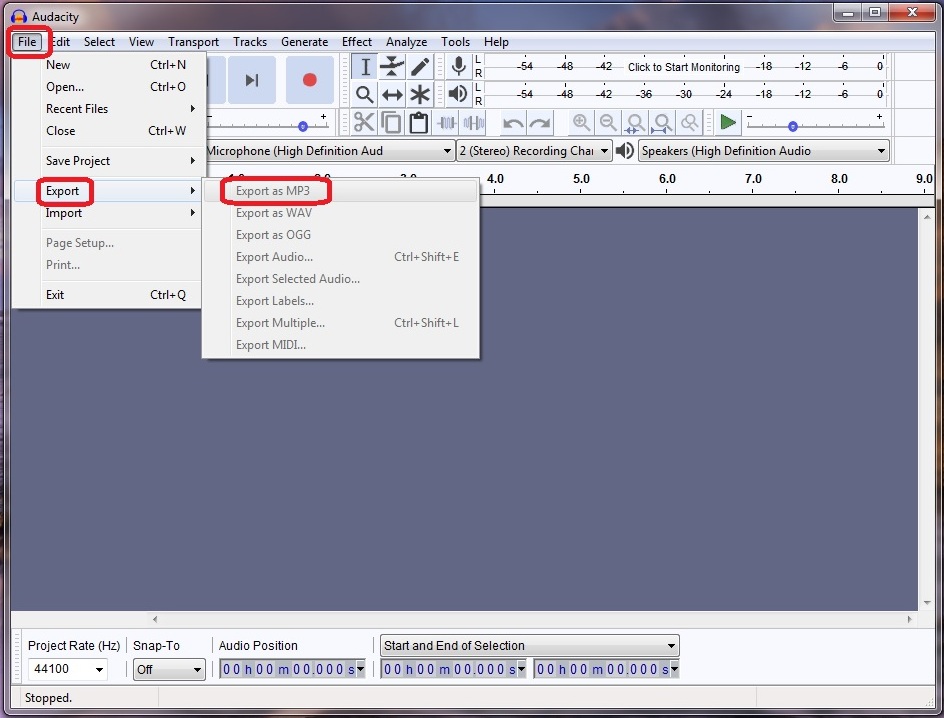944x718 pixels.
Task: Open the Recording Channels dropdown
Action: click(x=534, y=150)
